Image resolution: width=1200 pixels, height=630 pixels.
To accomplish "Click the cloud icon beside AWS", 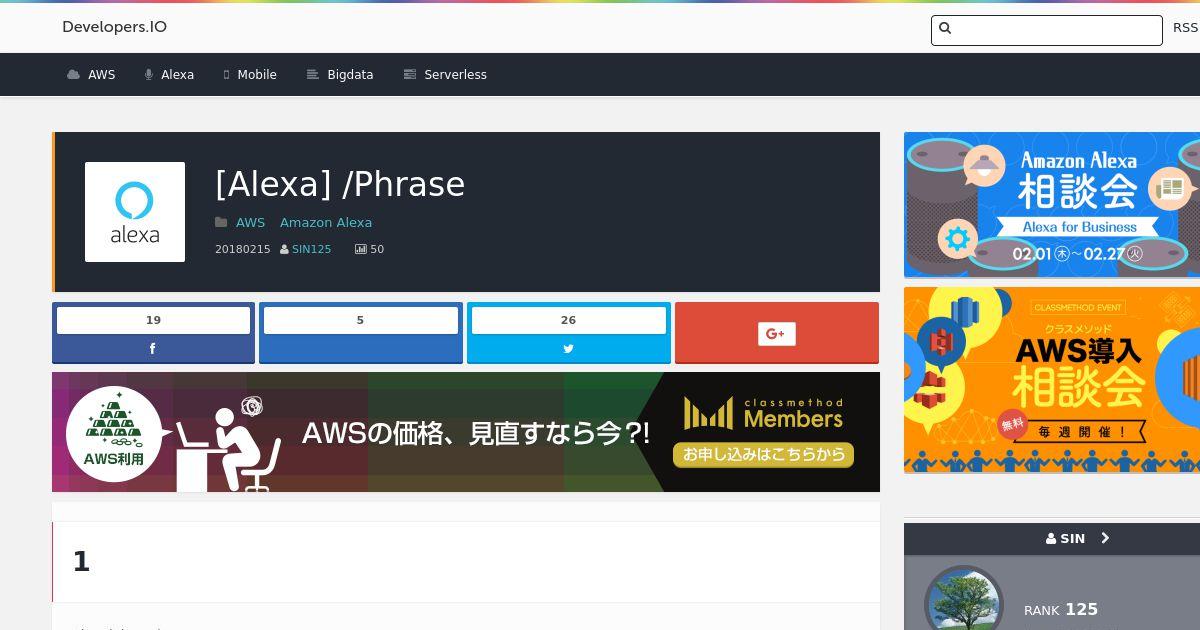I will point(73,75).
